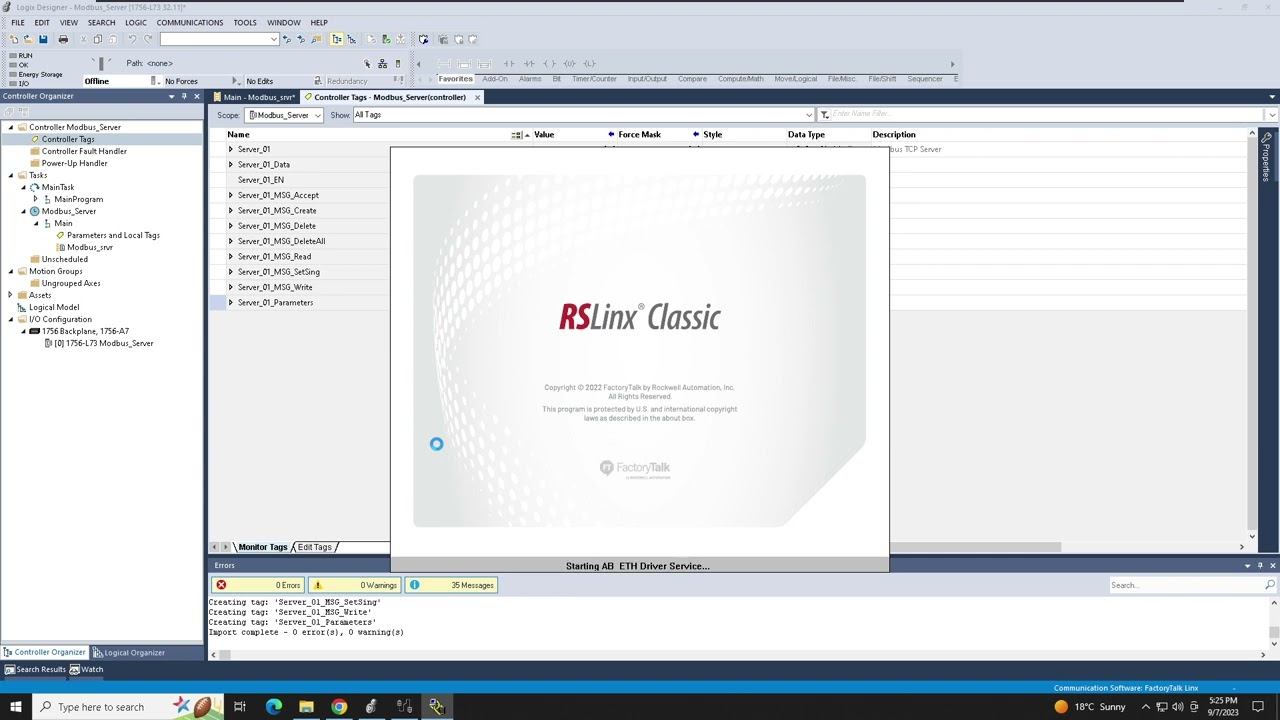
Task: Click the Undo toolbar icon
Action: [131, 39]
